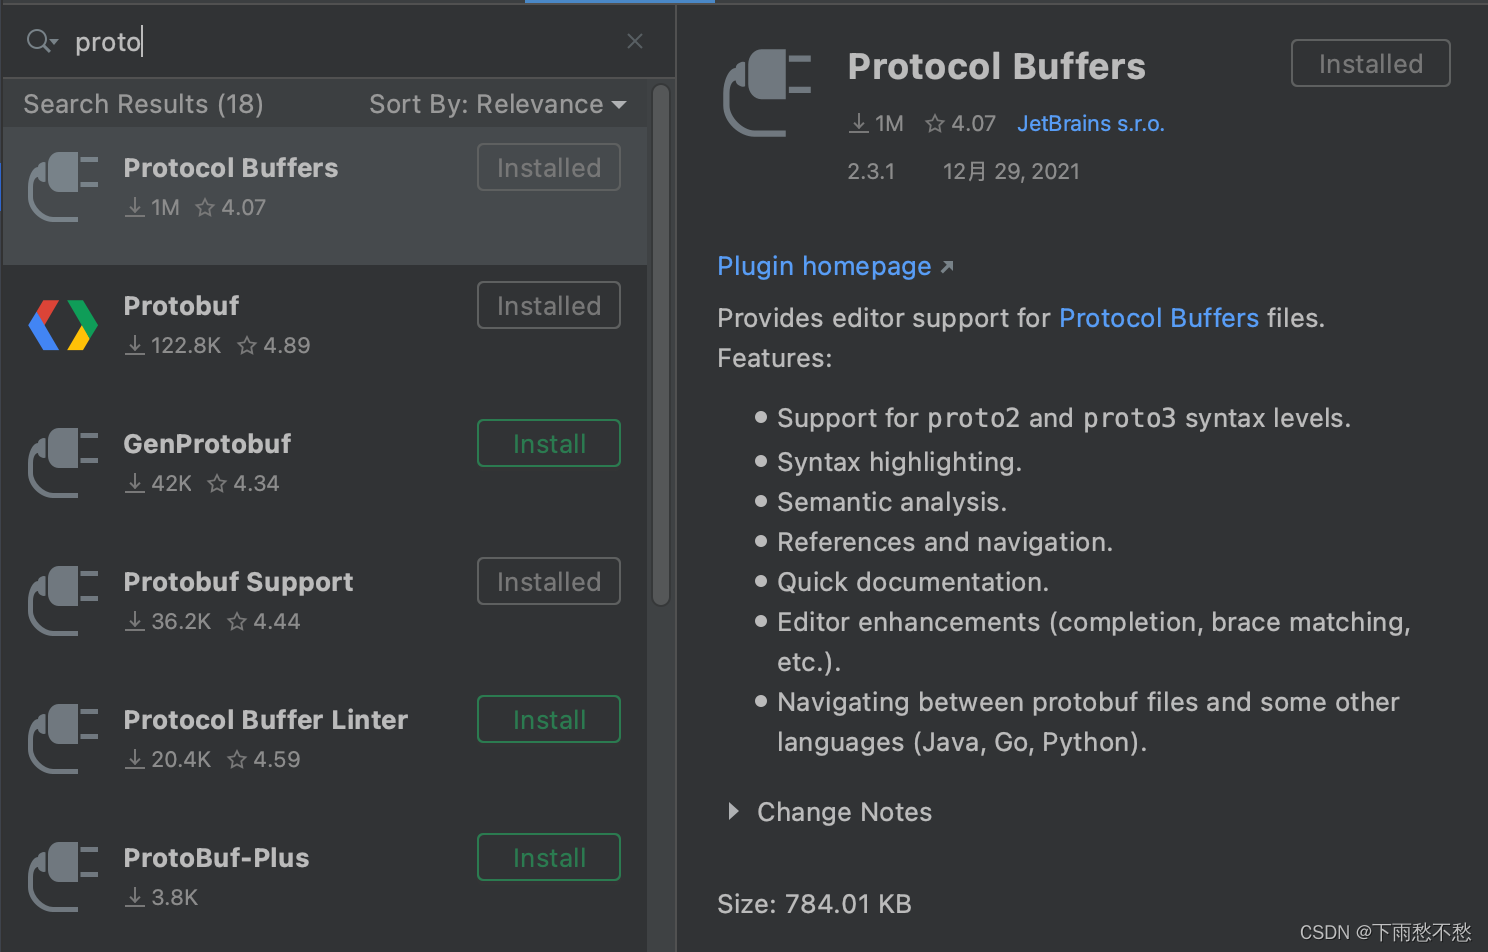Viewport: 1488px width, 952px height.
Task: Install the ProtoBuf-Plus plugin
Action: coord(548,856)
